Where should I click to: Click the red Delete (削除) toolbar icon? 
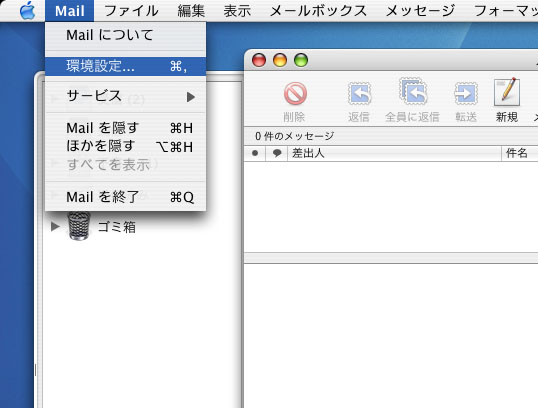coord(295,94)
